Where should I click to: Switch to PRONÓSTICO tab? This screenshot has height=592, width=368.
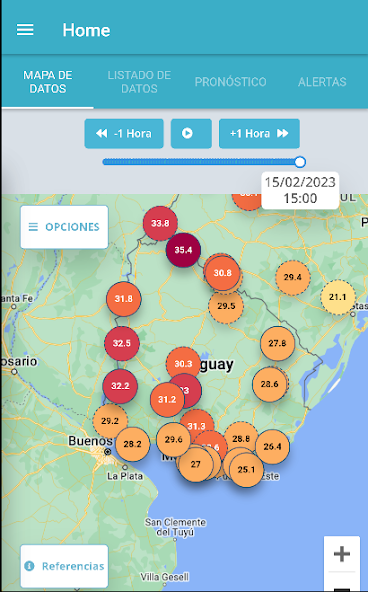231,82
